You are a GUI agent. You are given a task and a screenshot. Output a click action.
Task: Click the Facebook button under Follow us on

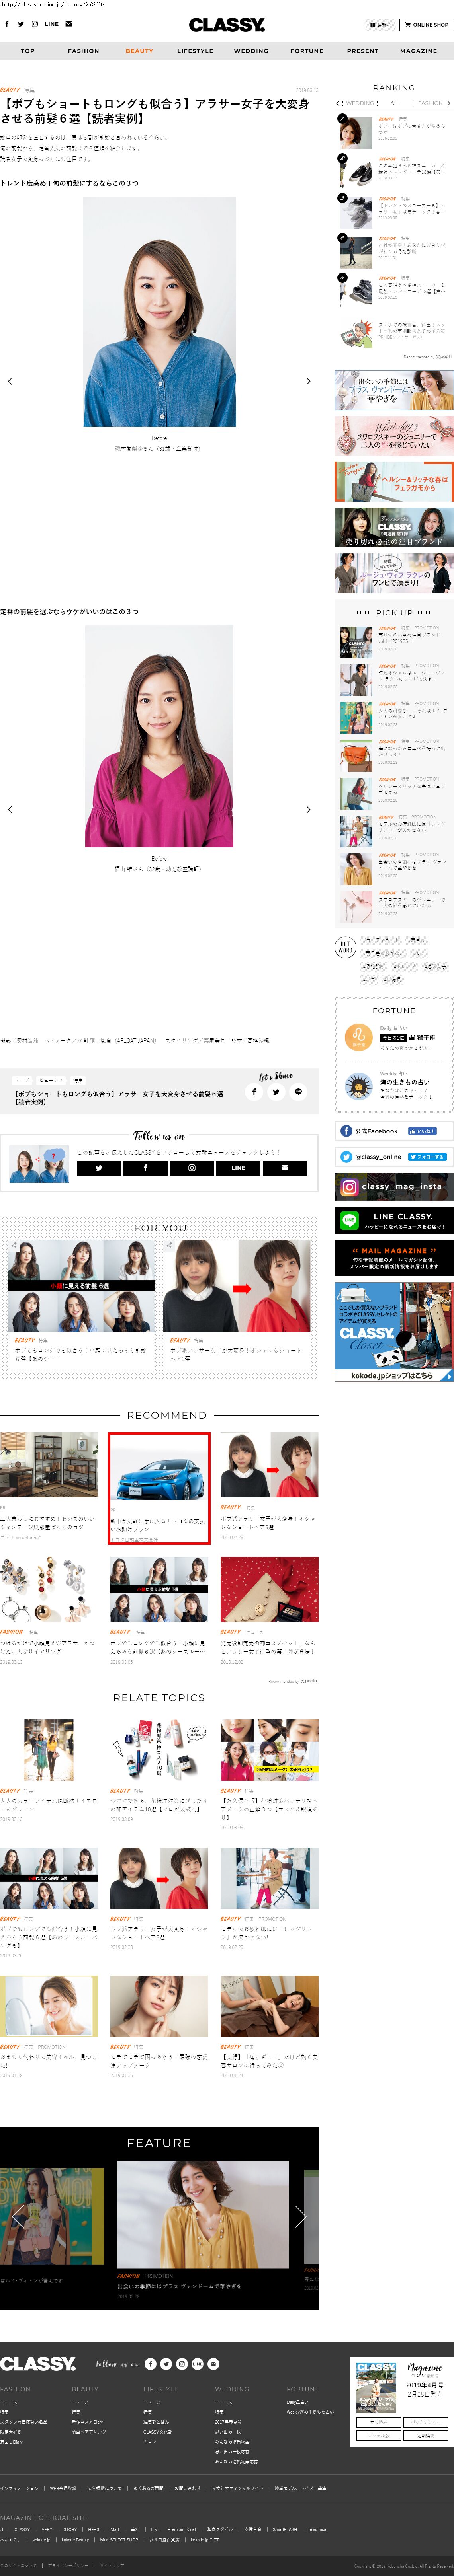click(x=145, y=1168)
